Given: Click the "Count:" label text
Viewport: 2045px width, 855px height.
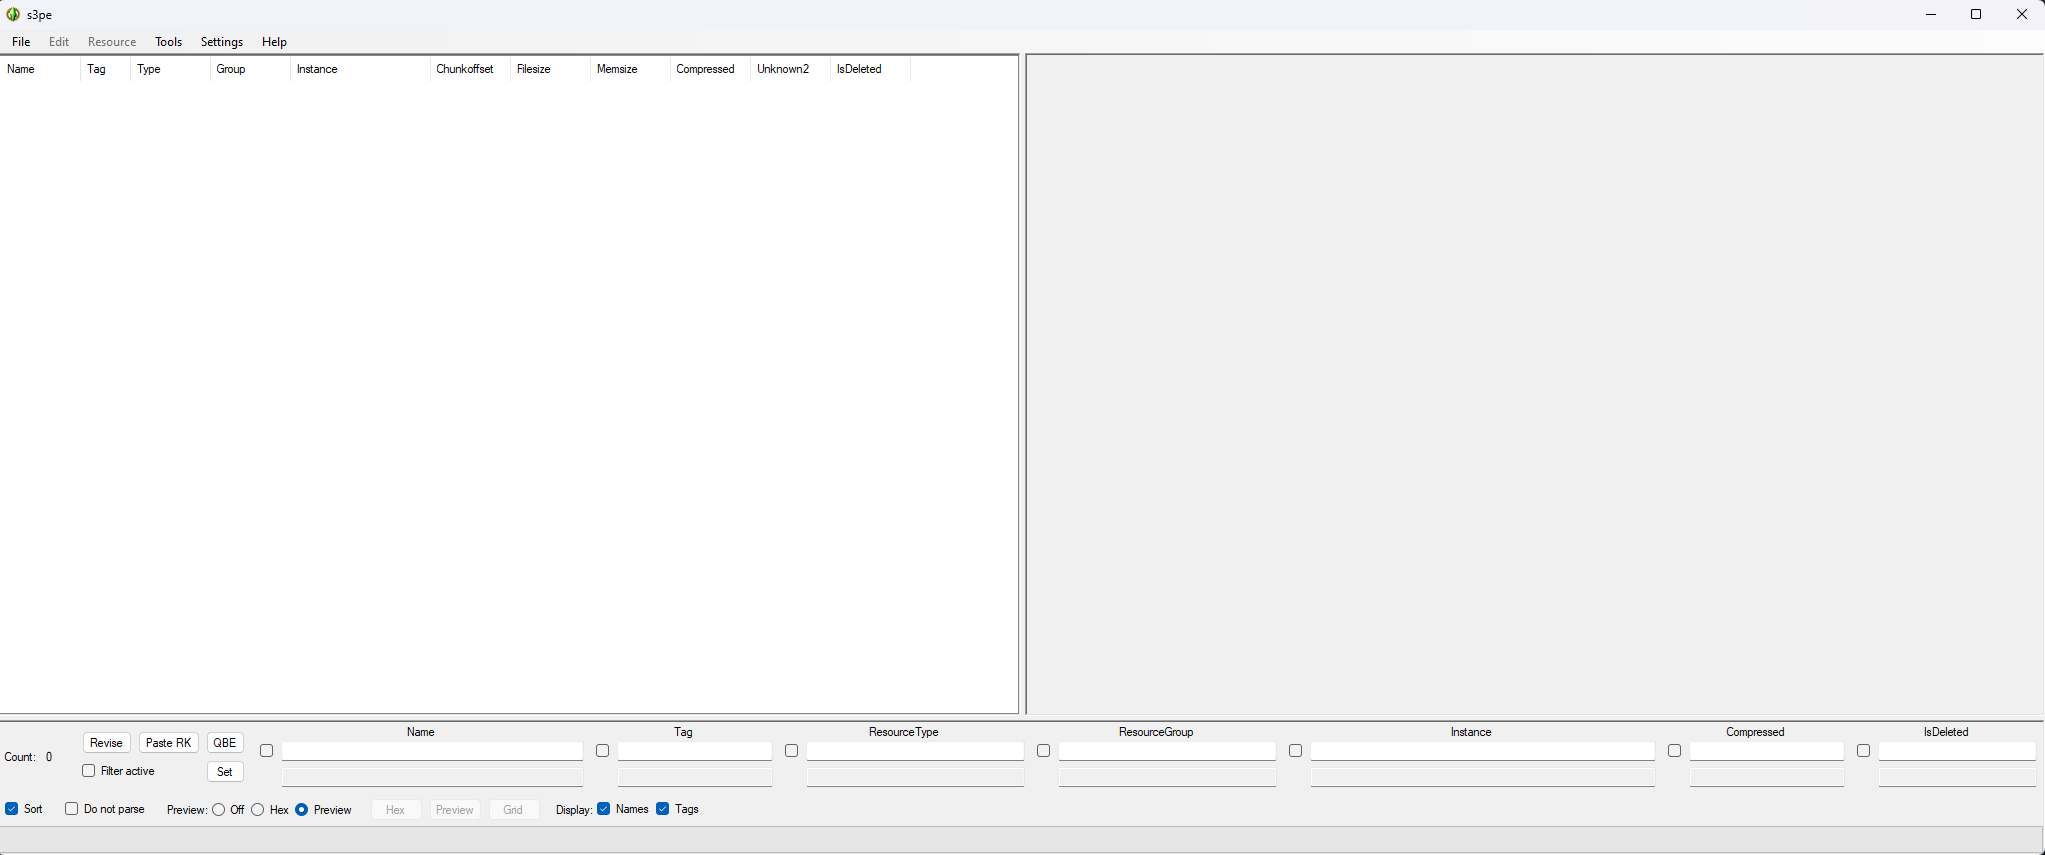Looking at the screenshot, I should [x=20, y=757].
